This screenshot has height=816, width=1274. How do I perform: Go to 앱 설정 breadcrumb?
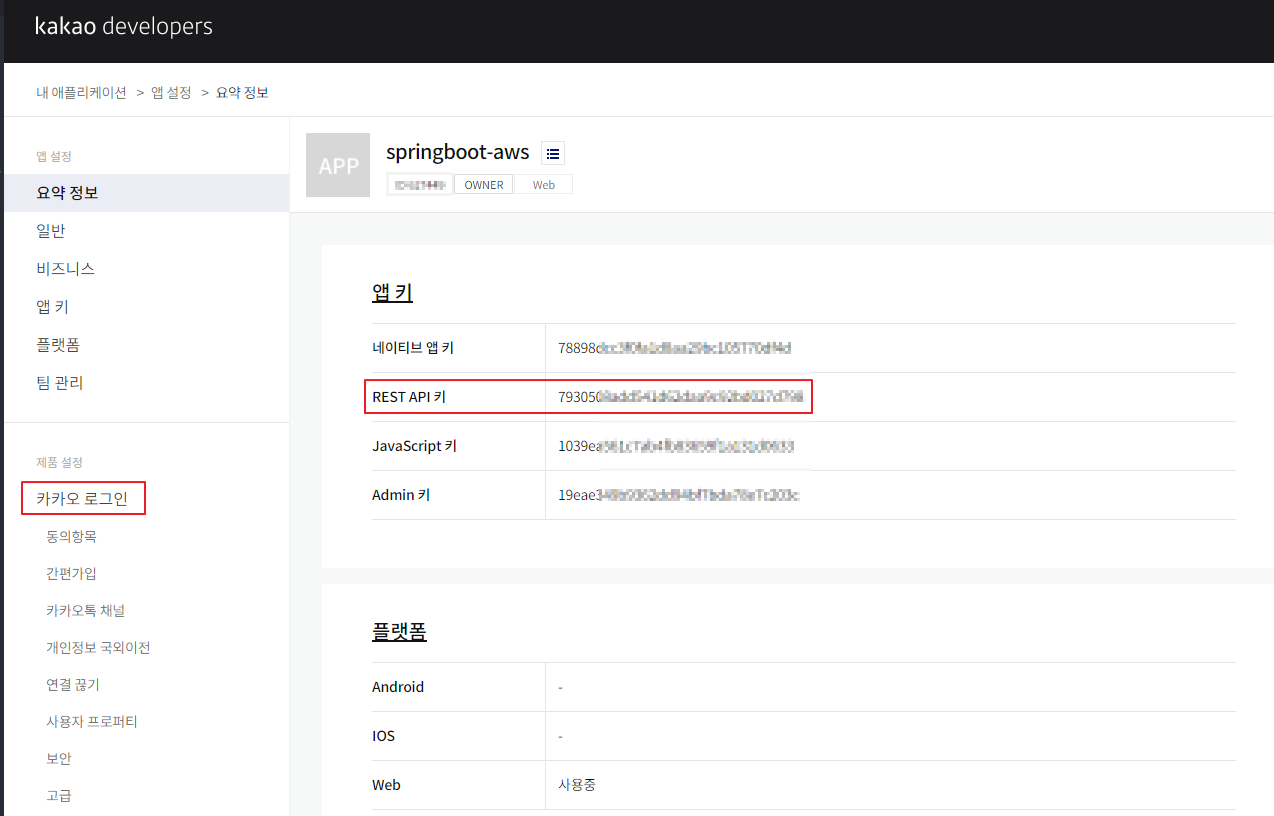point(171,93)
